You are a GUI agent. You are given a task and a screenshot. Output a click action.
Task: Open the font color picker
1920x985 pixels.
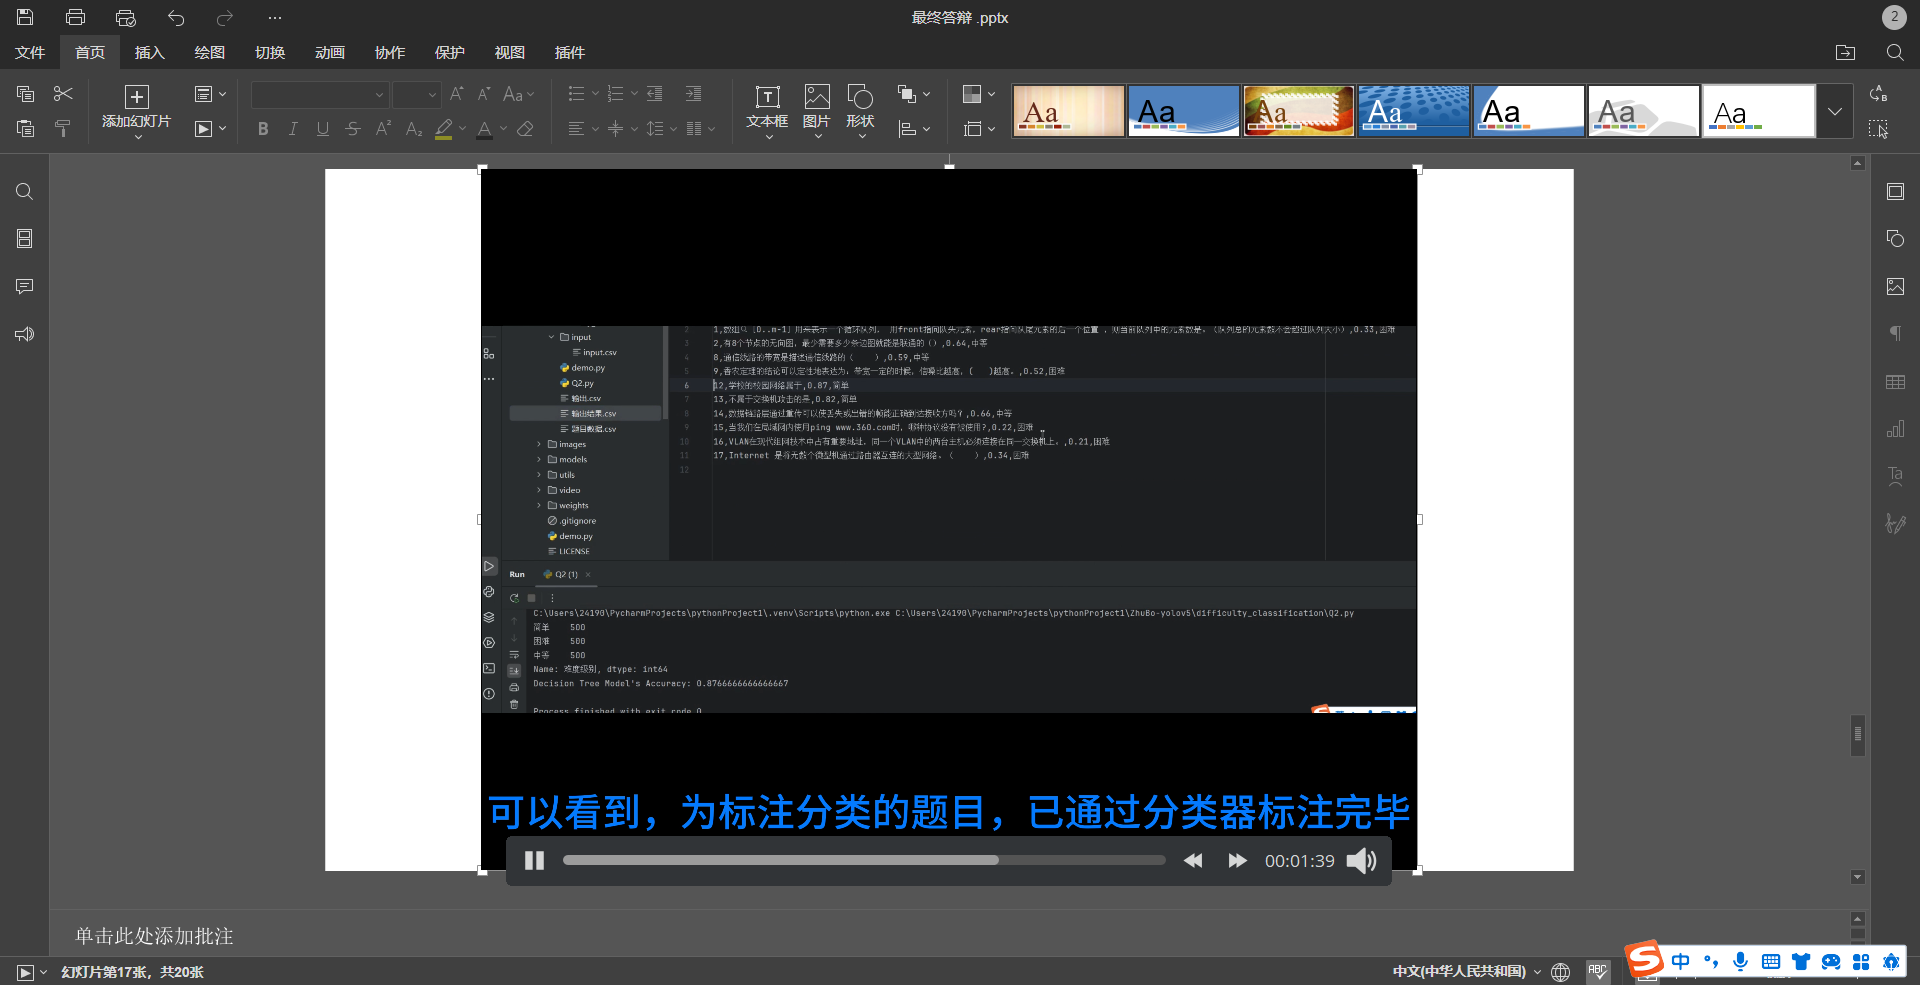point(503,129)
